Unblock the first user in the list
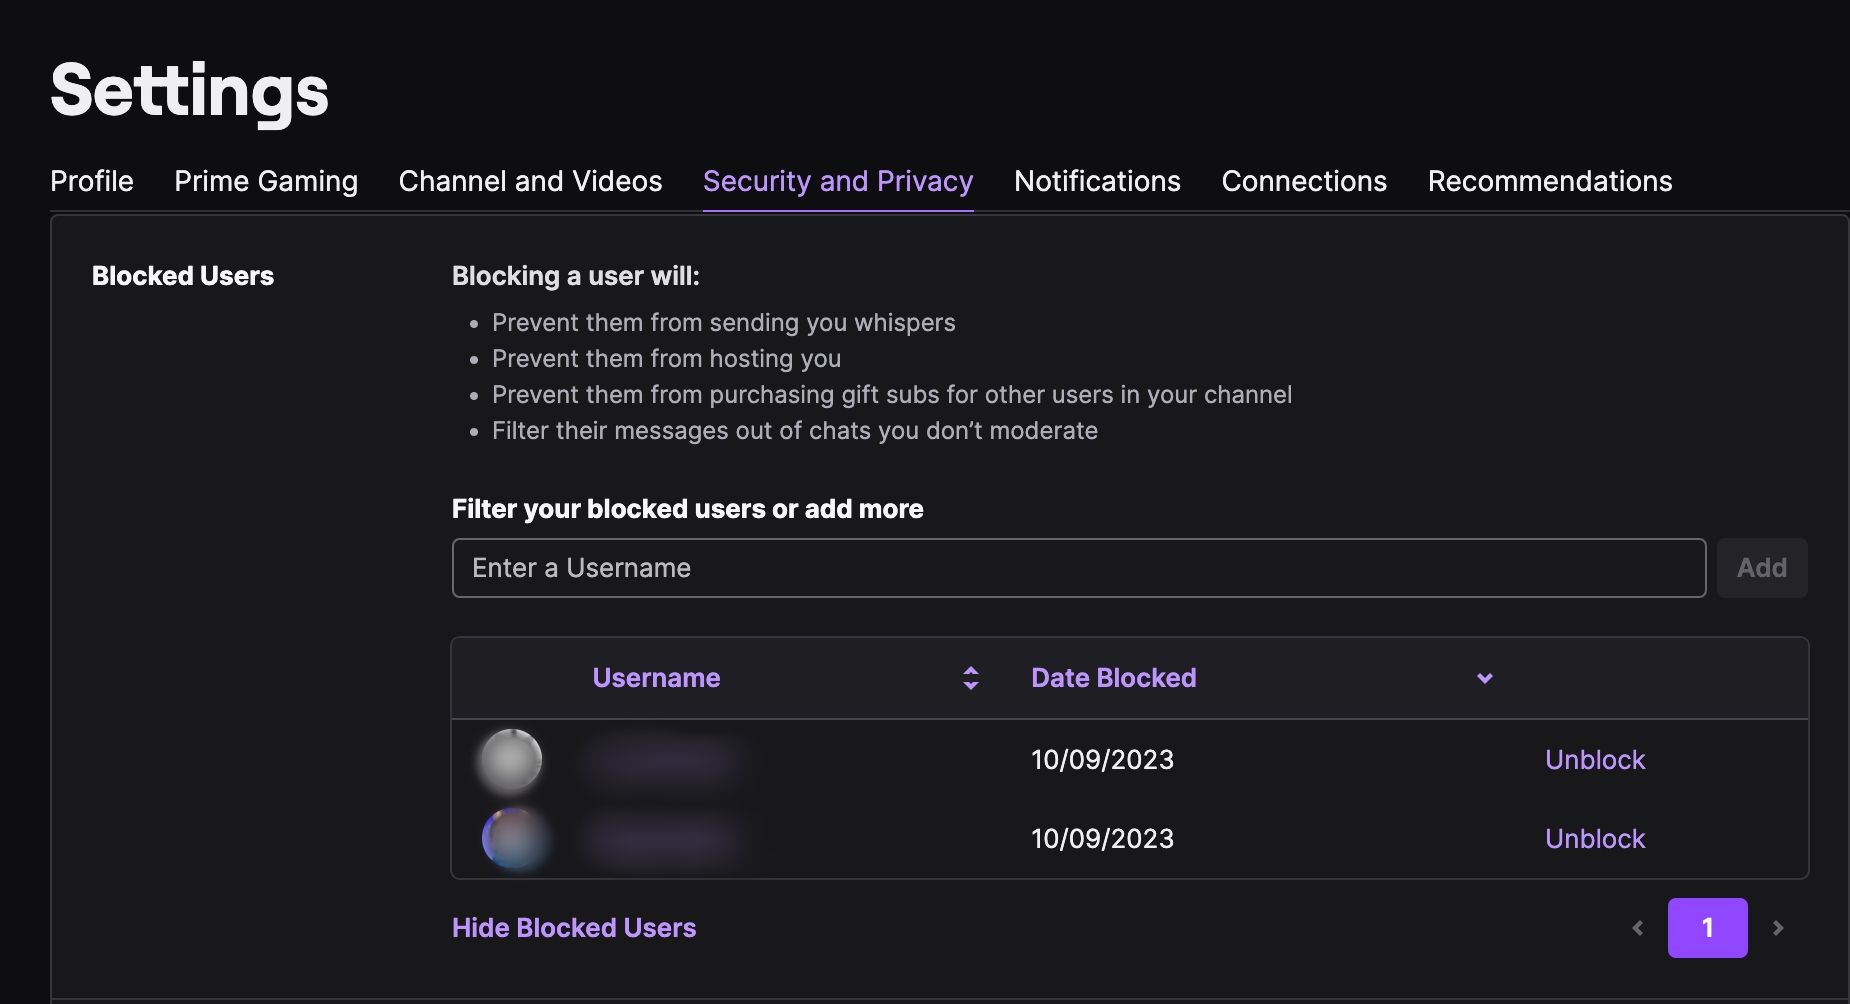Viewport: 1850px width, 1004px height. [x=1594, y=759]
